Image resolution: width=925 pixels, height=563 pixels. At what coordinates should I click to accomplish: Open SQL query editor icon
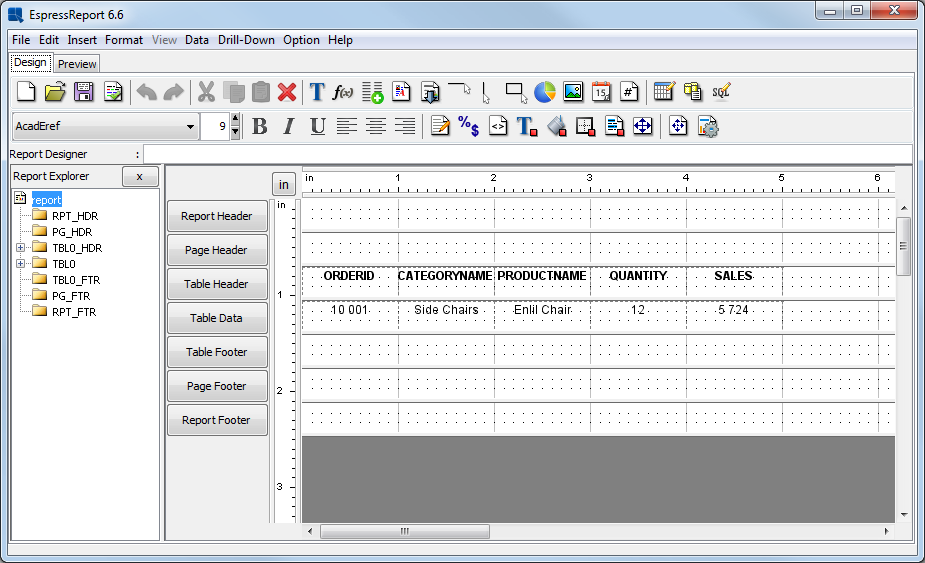tap(721, 92)
